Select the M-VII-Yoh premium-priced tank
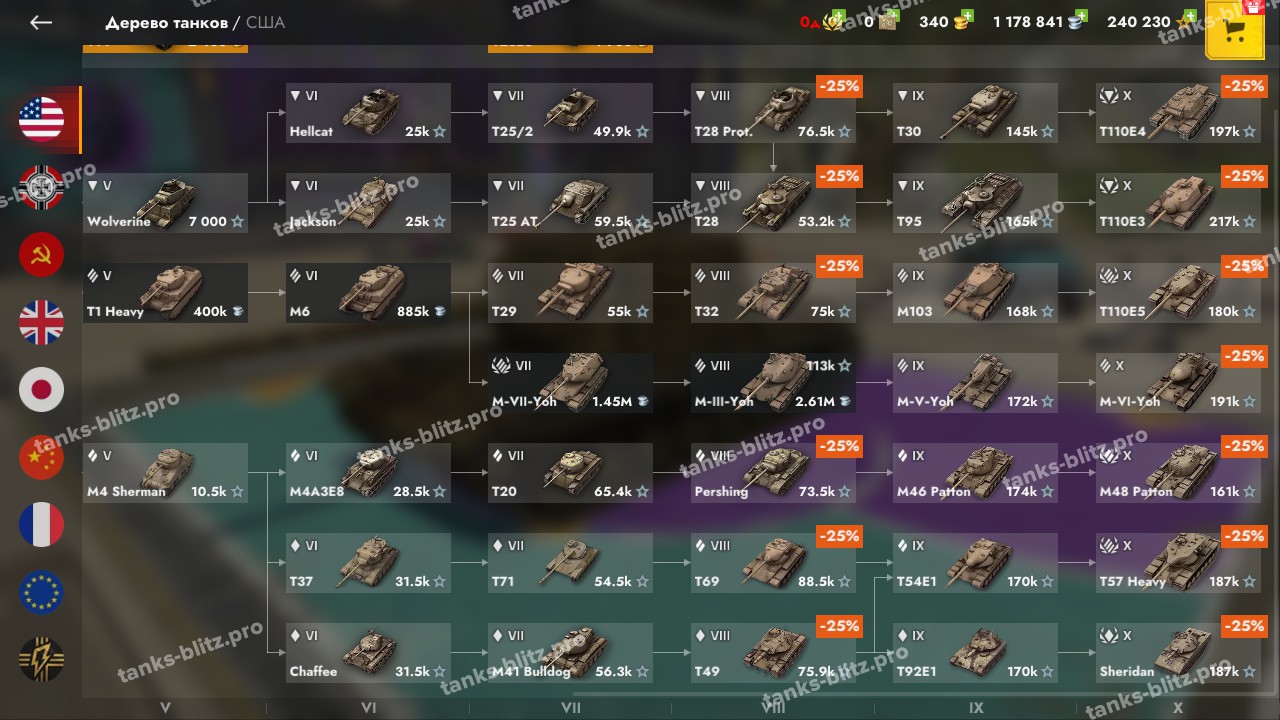 coord(570,383)
